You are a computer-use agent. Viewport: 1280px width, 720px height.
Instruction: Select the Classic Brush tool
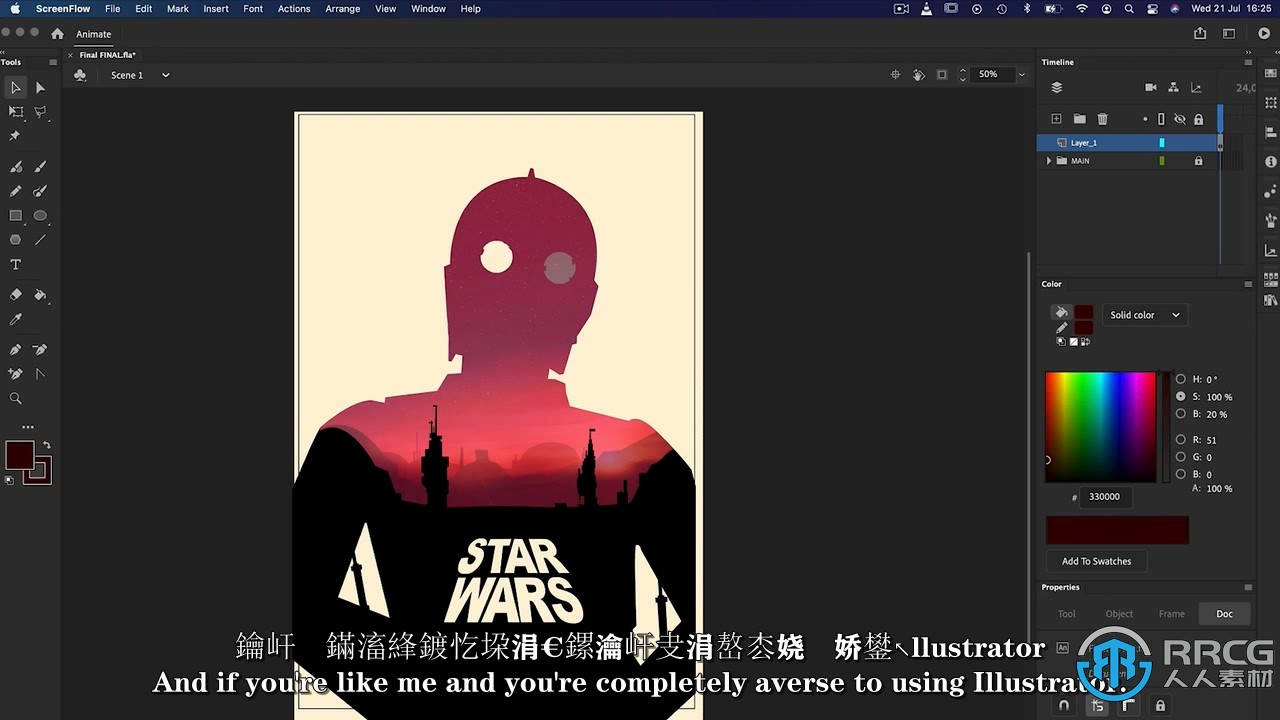40,167
